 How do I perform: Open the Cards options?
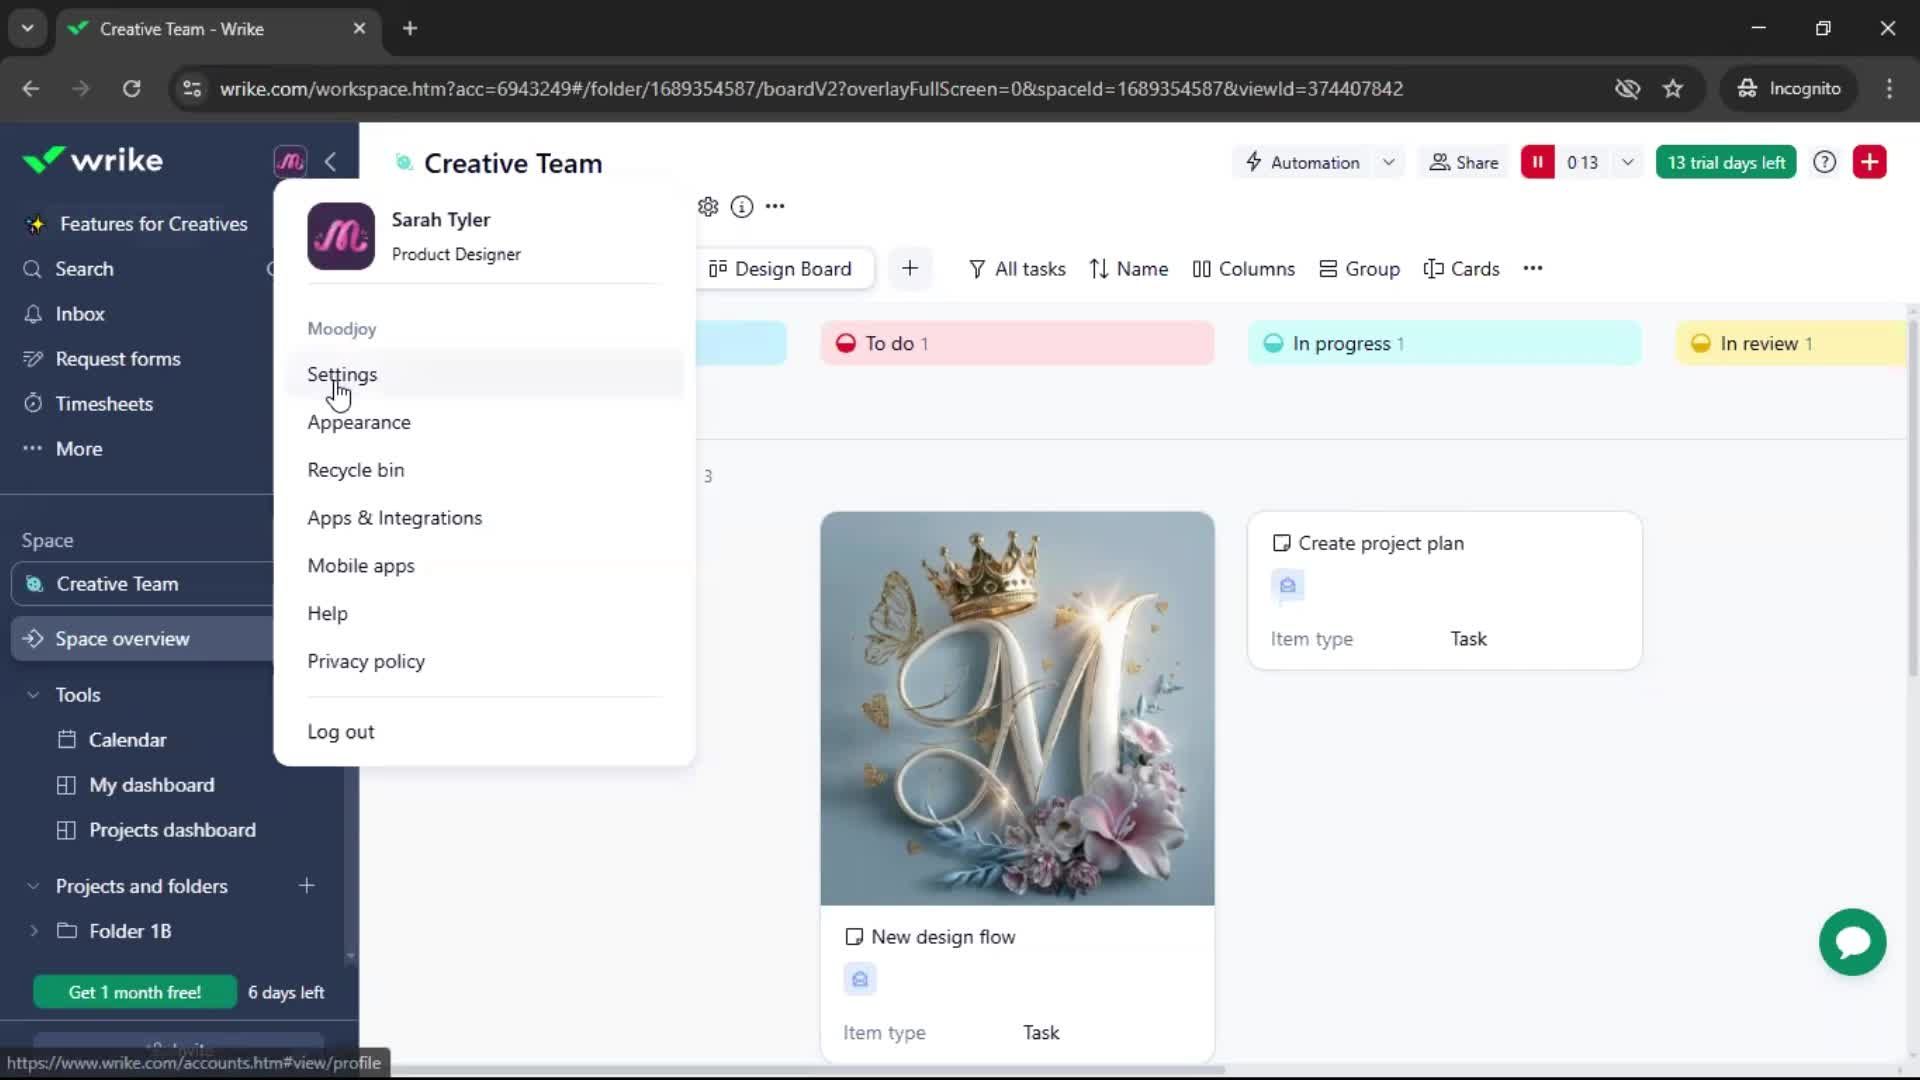point(1461,269)
